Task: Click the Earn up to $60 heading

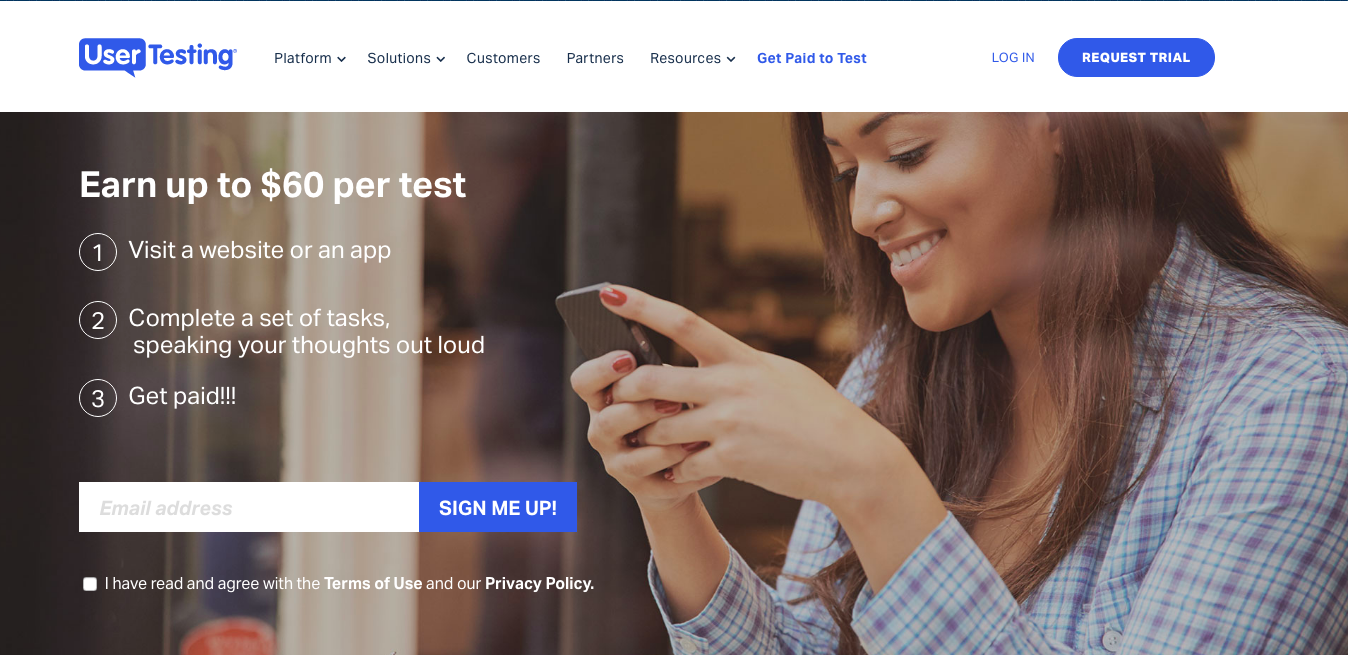Action: [x=273, y=185]
